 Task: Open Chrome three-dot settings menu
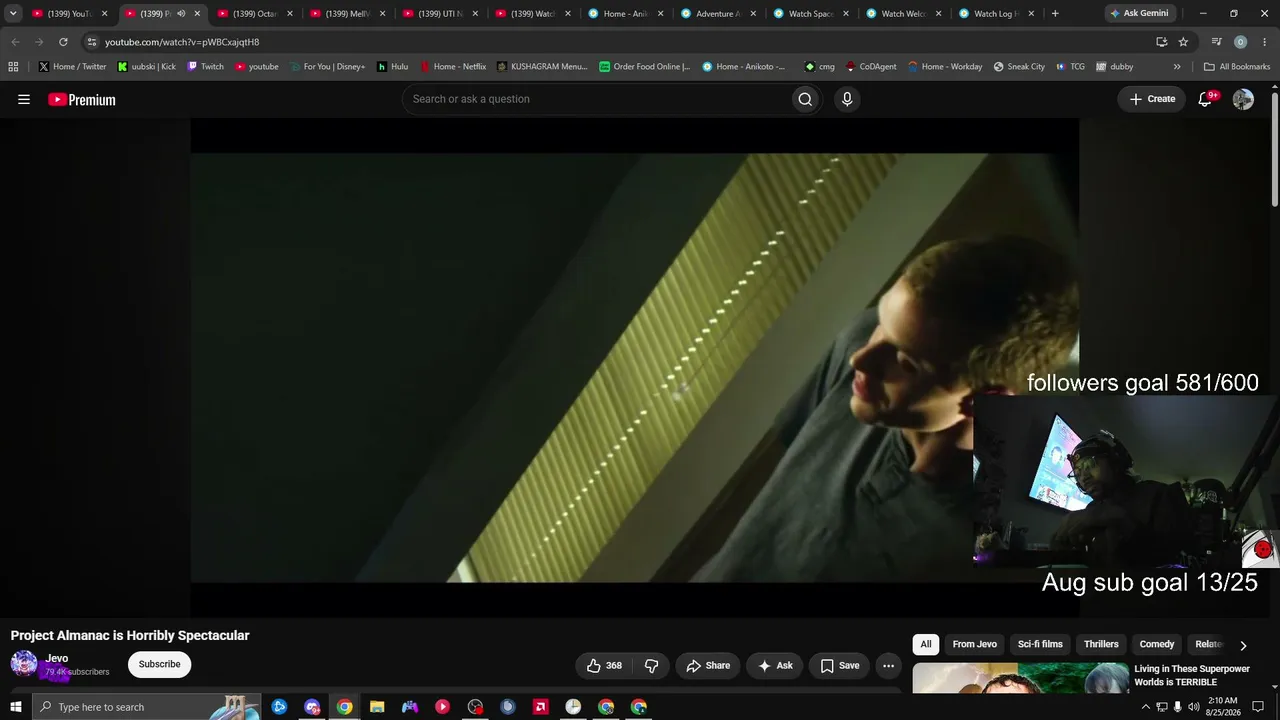1264,42
